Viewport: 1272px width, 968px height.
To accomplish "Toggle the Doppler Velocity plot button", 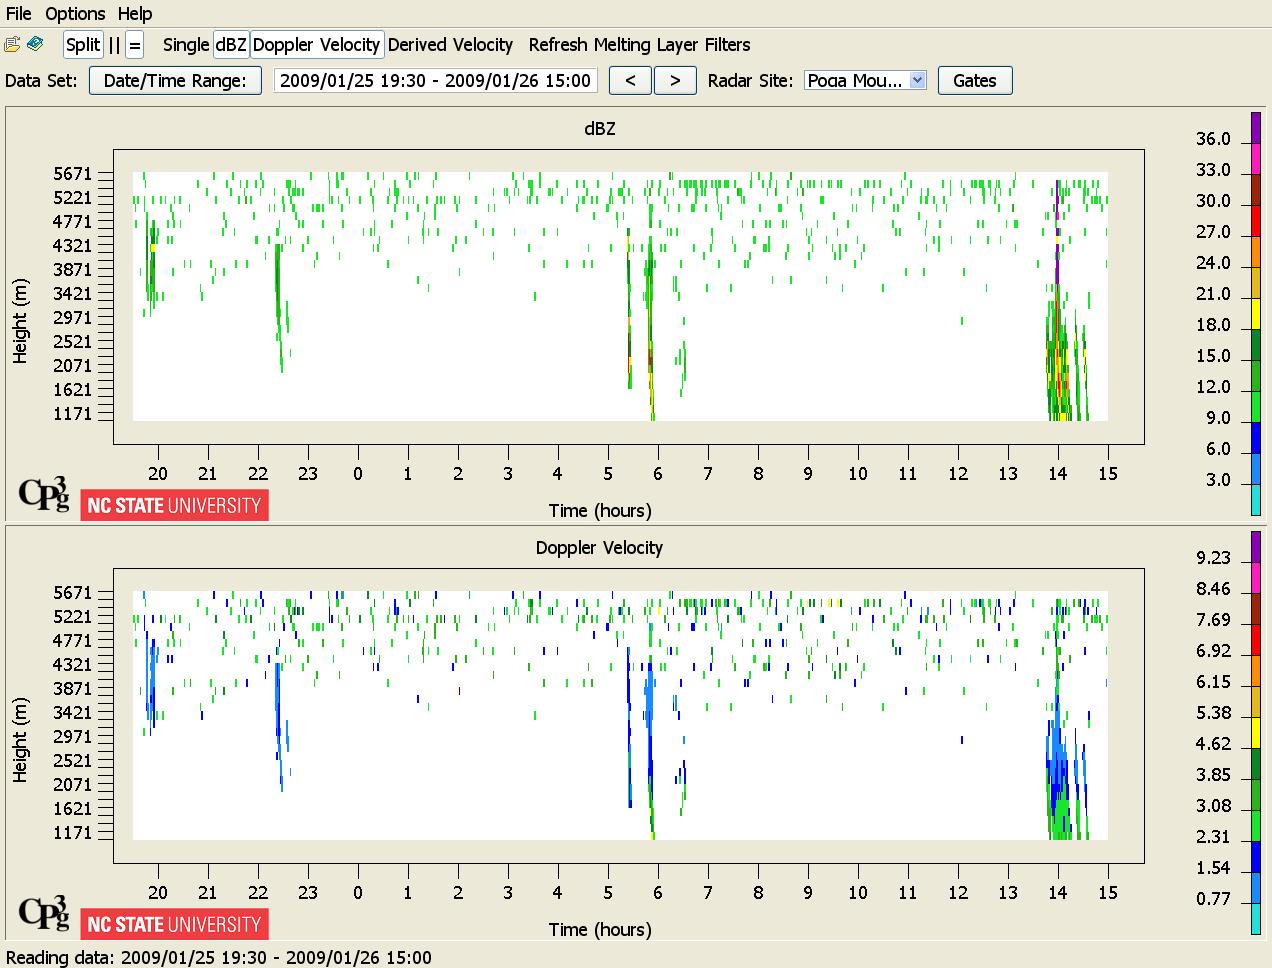I will 316,45.
